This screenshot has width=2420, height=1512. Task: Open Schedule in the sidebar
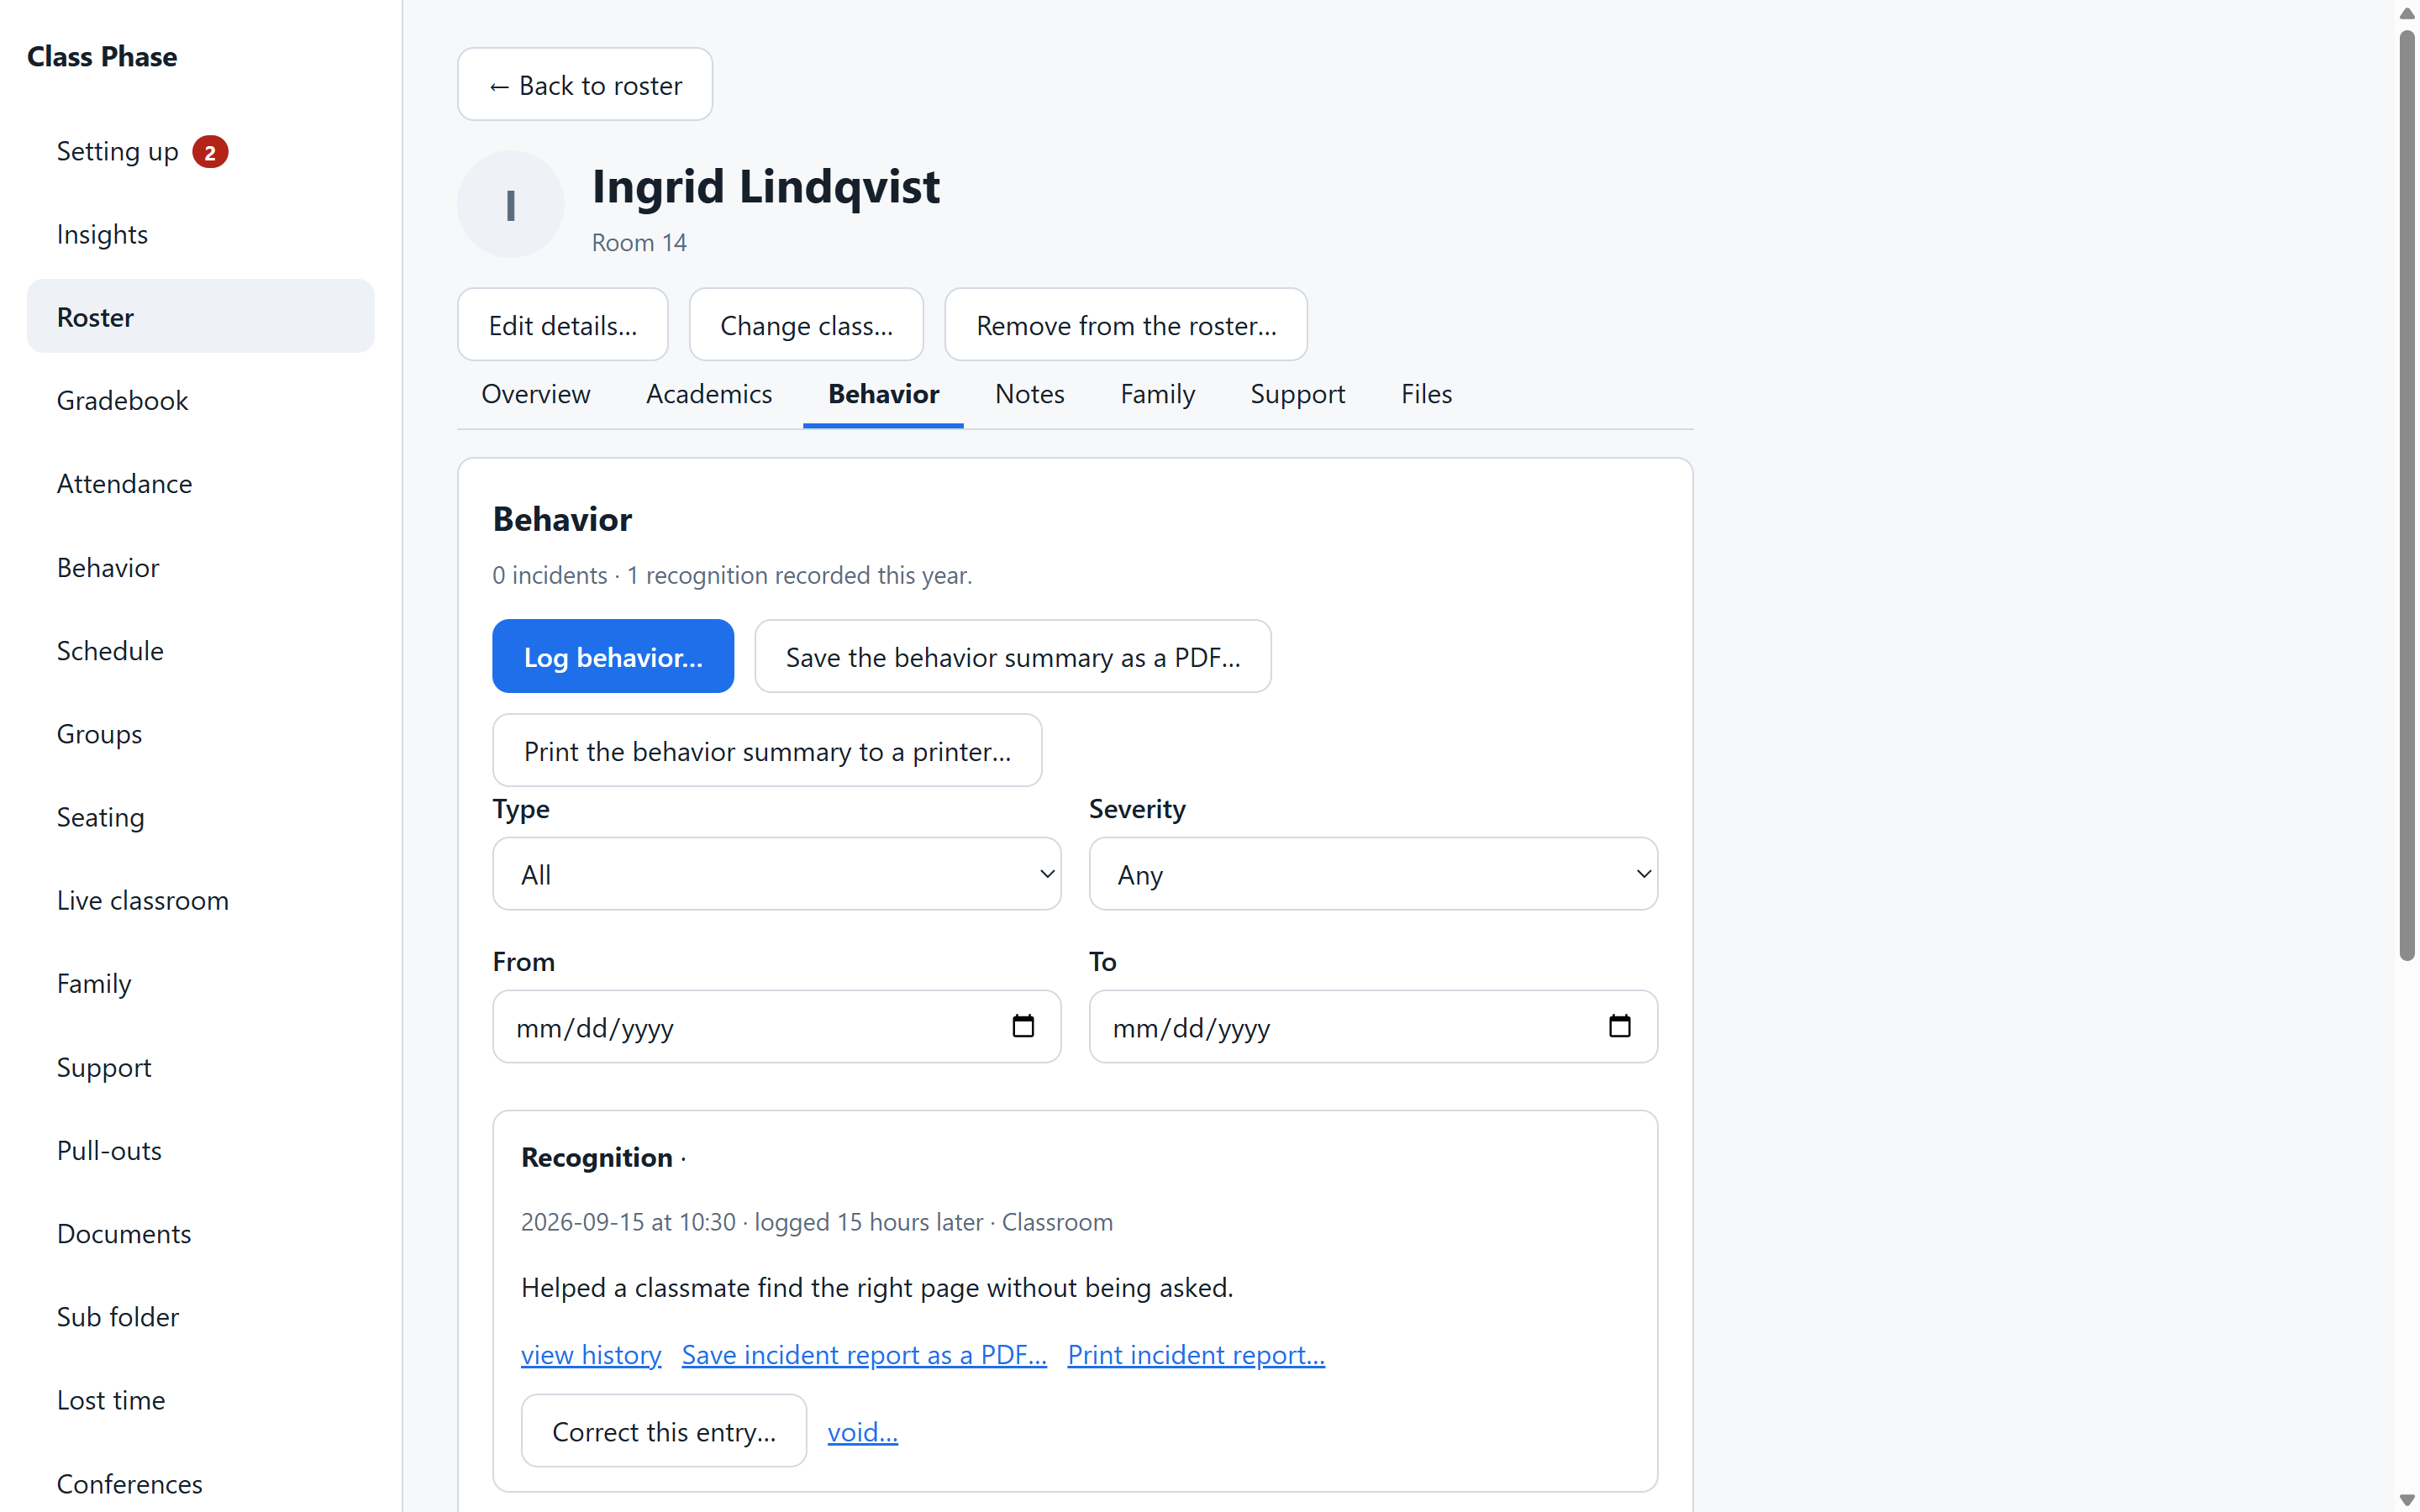pos(200,651)
